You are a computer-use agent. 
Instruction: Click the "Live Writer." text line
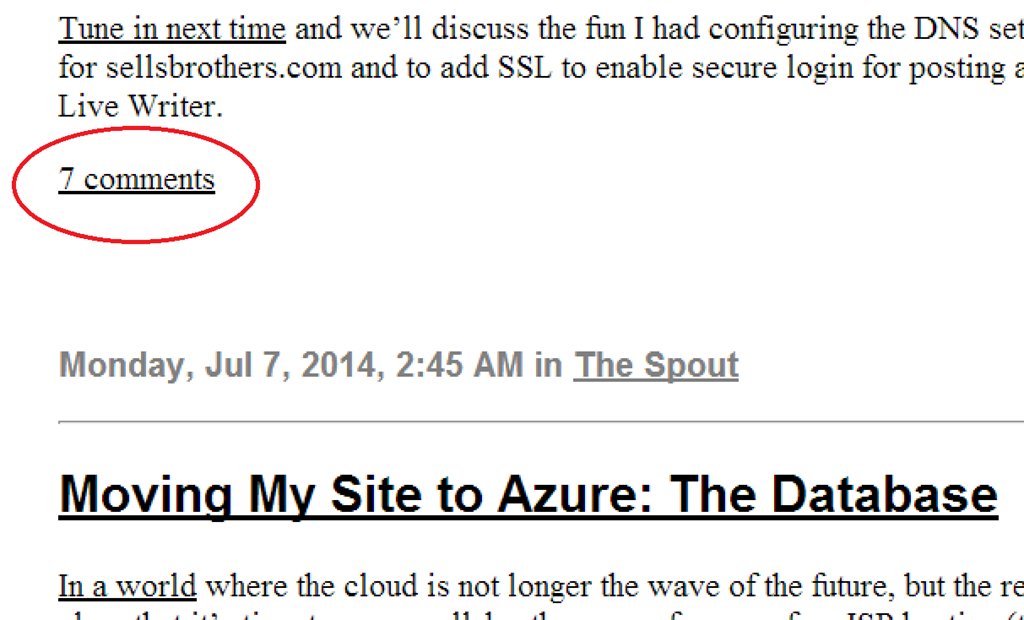point(141,106)
